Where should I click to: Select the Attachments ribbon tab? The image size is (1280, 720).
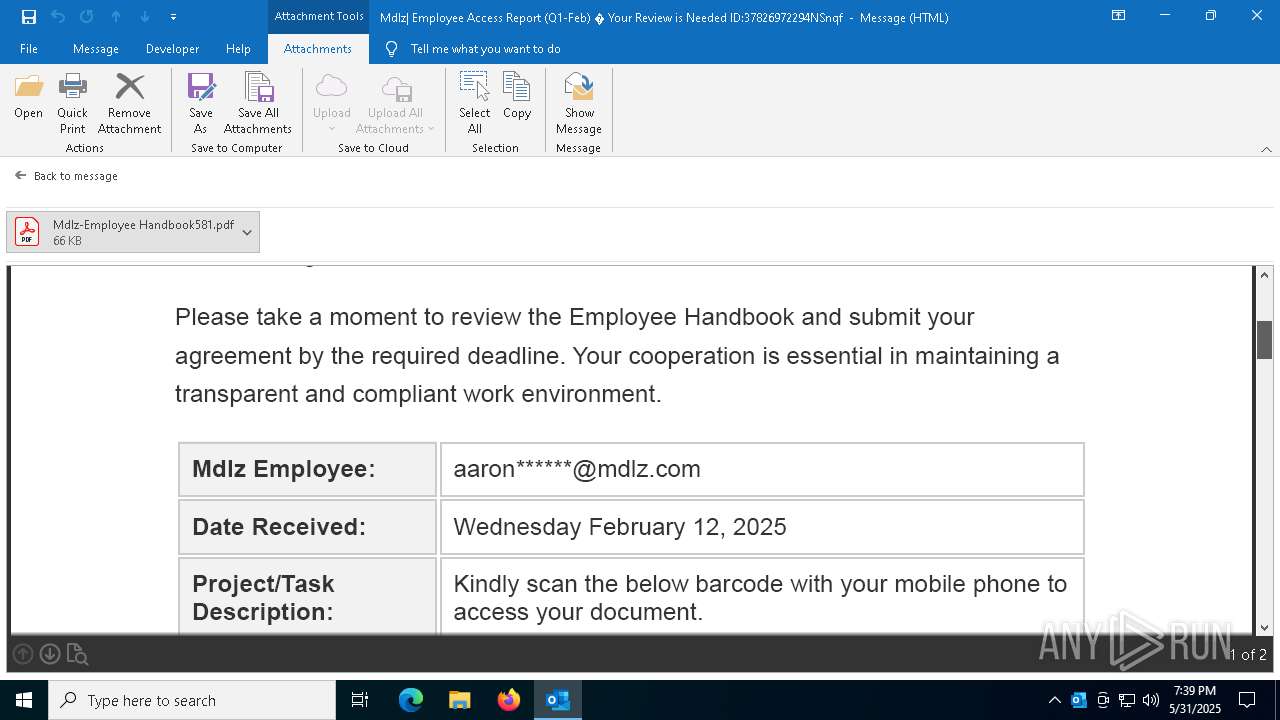(318, 48)
